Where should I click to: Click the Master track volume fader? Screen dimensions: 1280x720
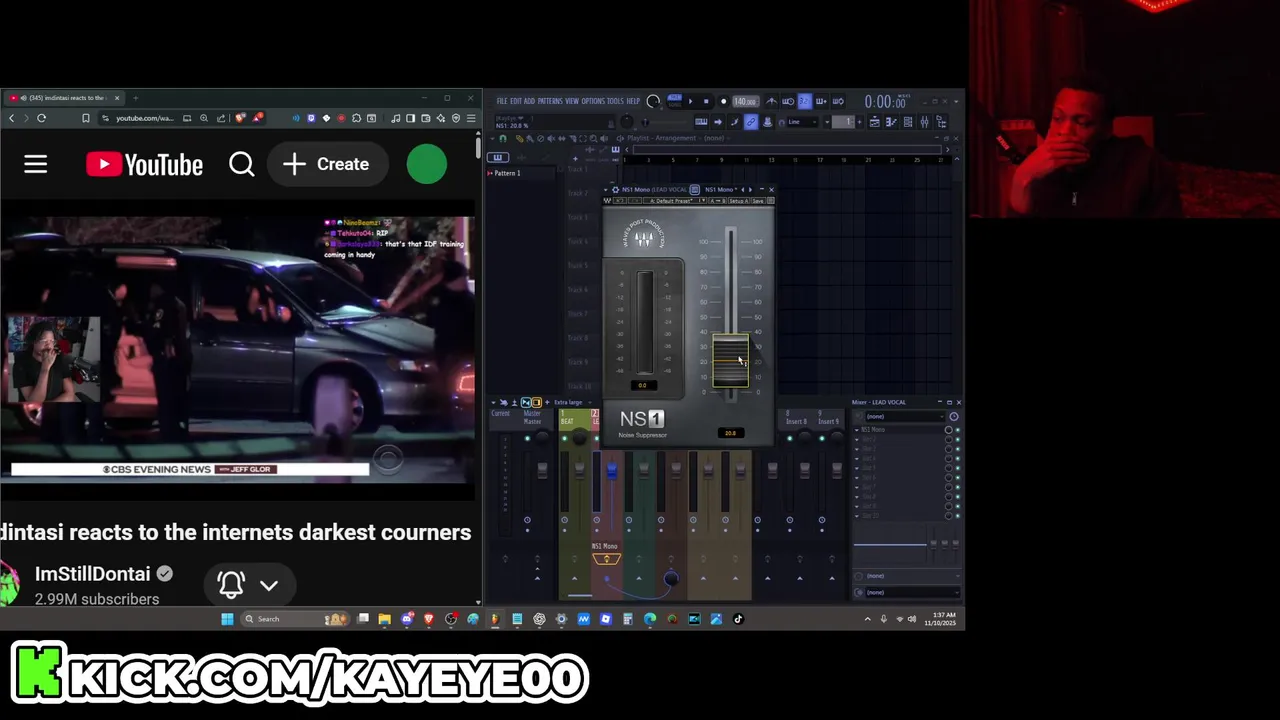tap(542, 470)
